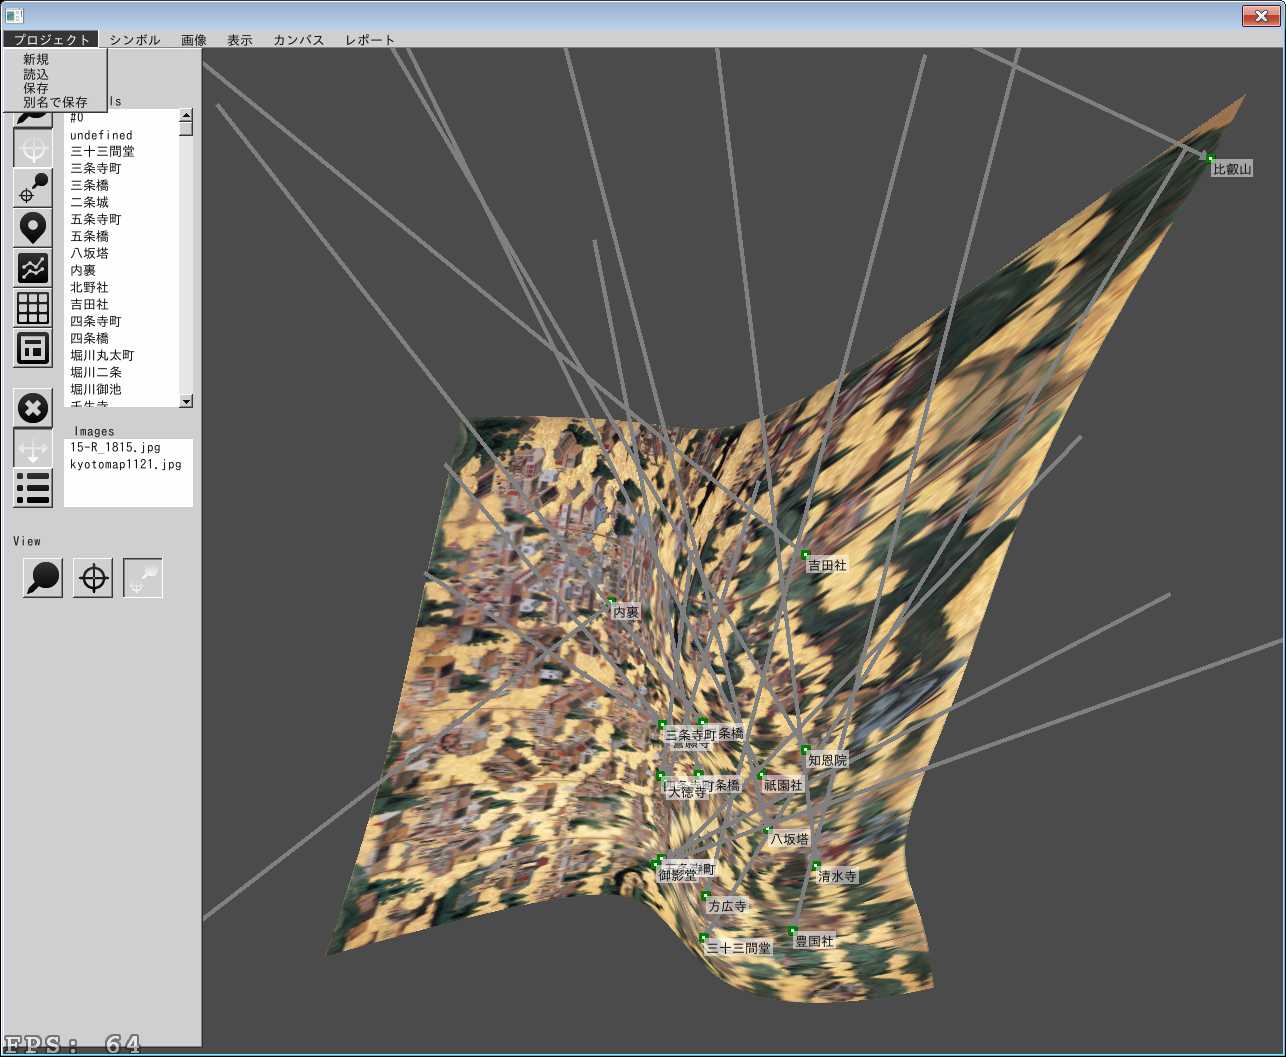Switch View to the crosshair mode icon
This screenshot has height=1057, width=1286.
93,578
